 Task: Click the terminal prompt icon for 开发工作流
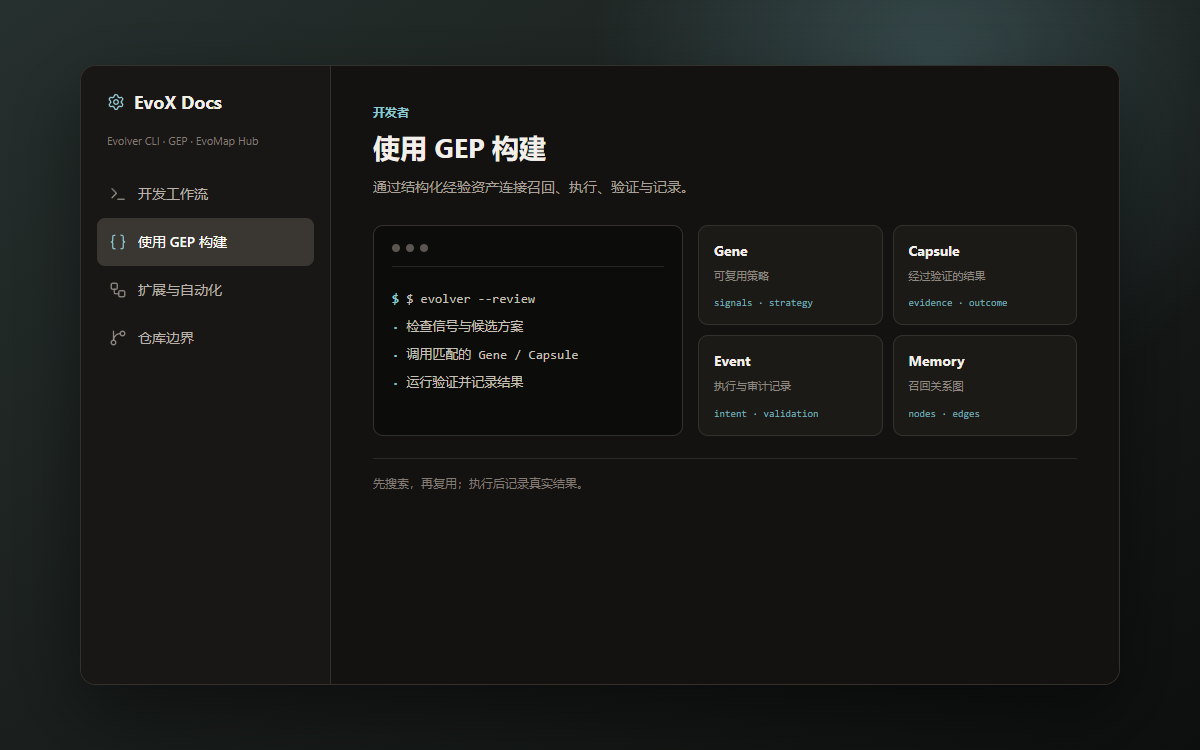point(117,194)
